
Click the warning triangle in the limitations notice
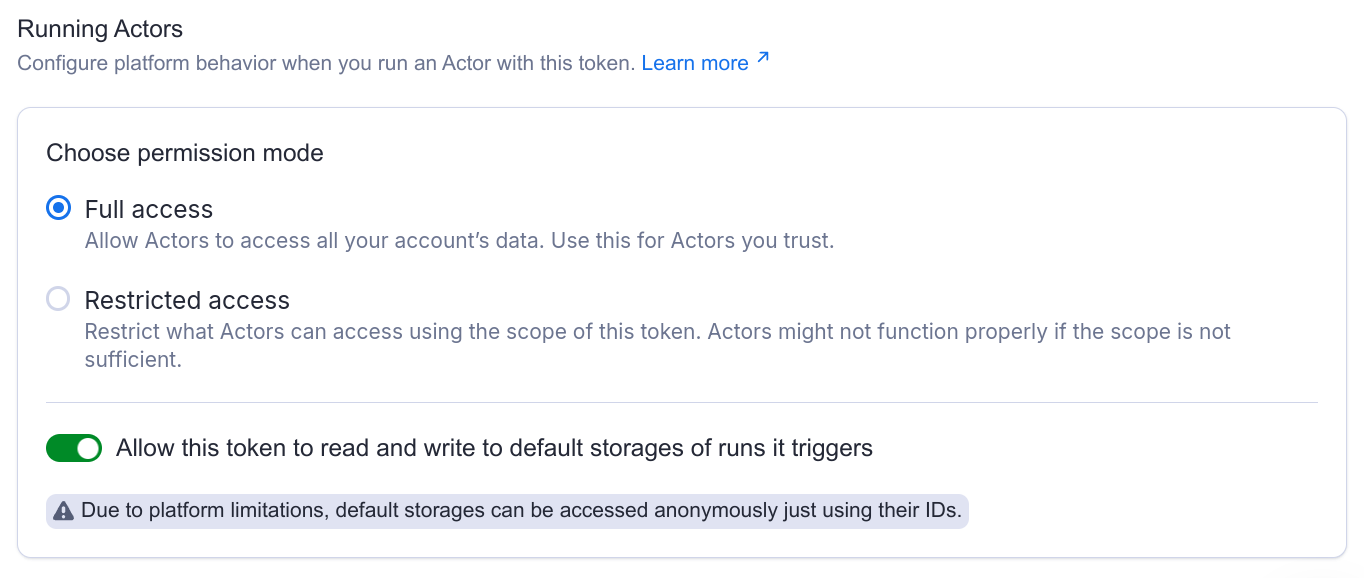tap(63, 510)
